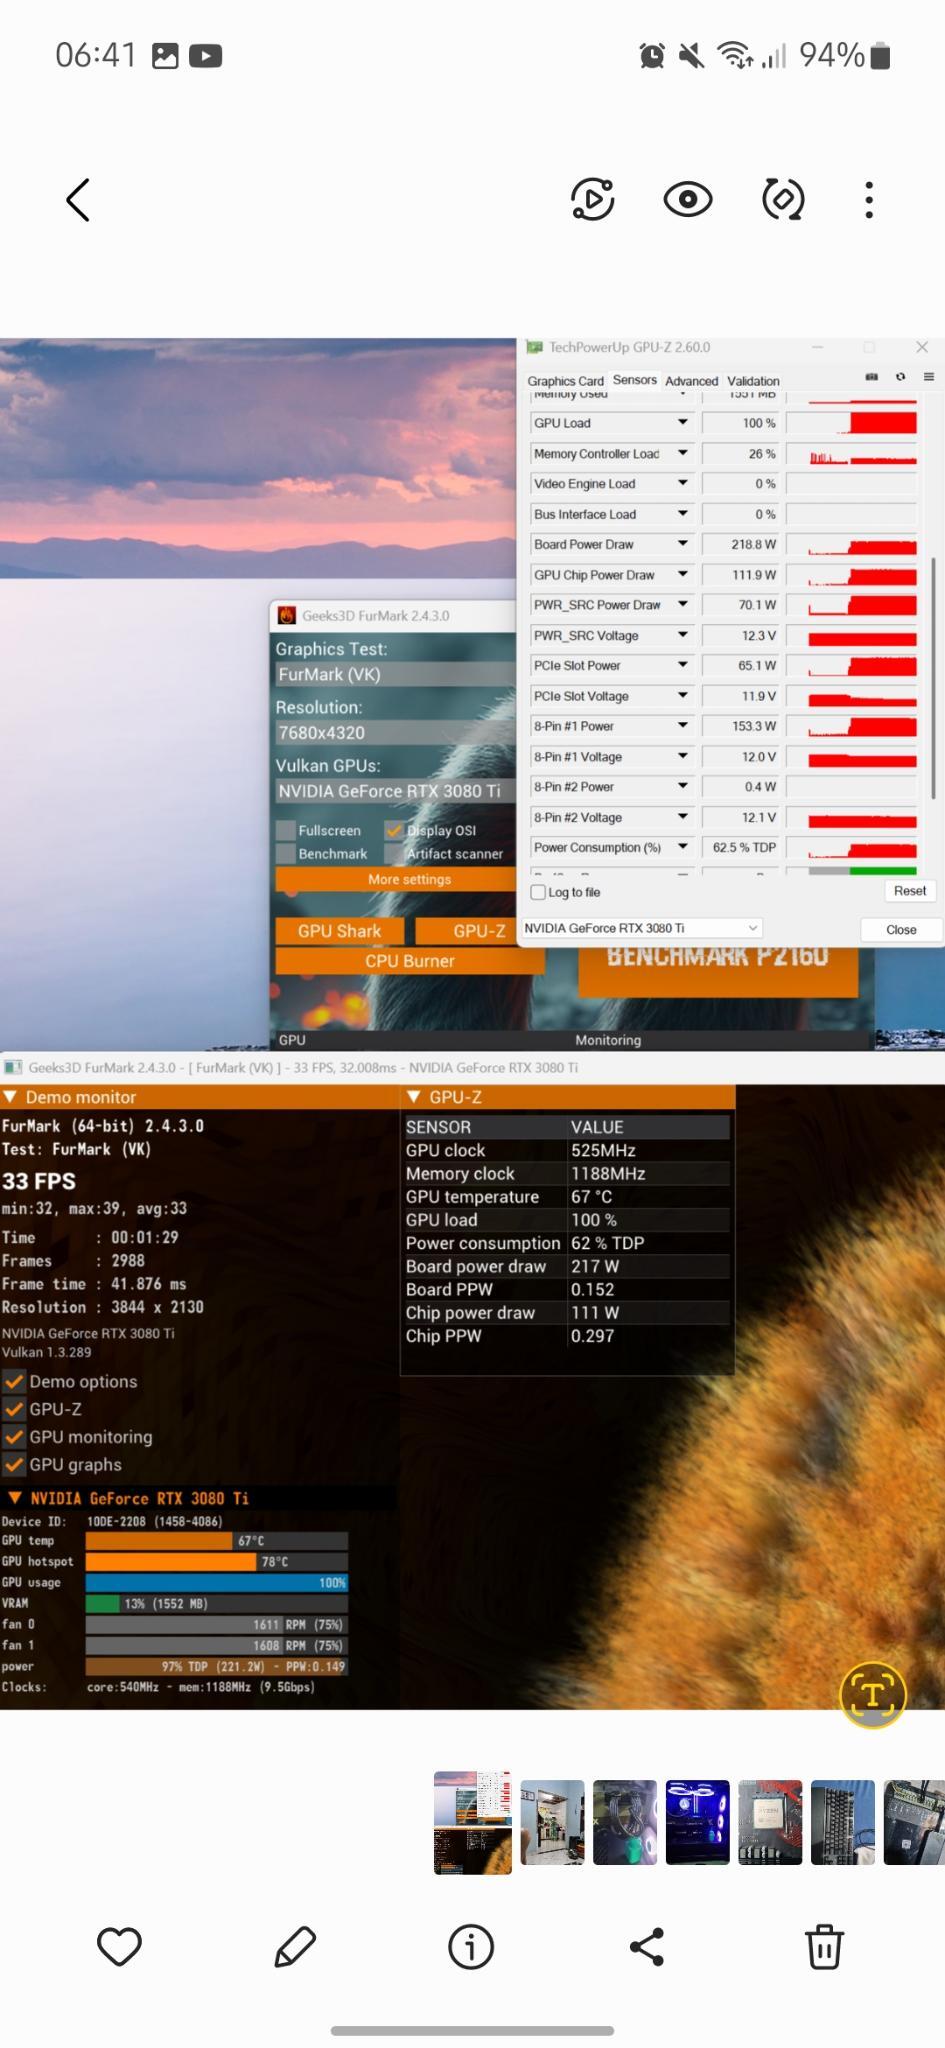Open the three-dot more options menu
This screenshot has height=2048, width=945.
pos(869,200)
